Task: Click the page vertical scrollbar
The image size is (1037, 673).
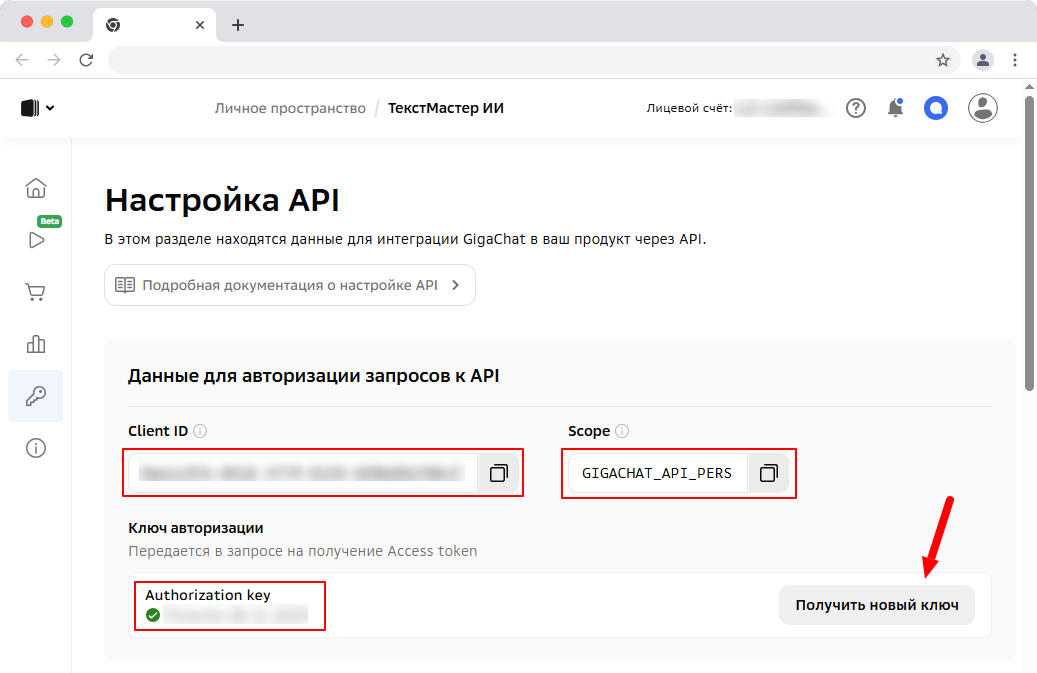Action: pos(1029,243)
